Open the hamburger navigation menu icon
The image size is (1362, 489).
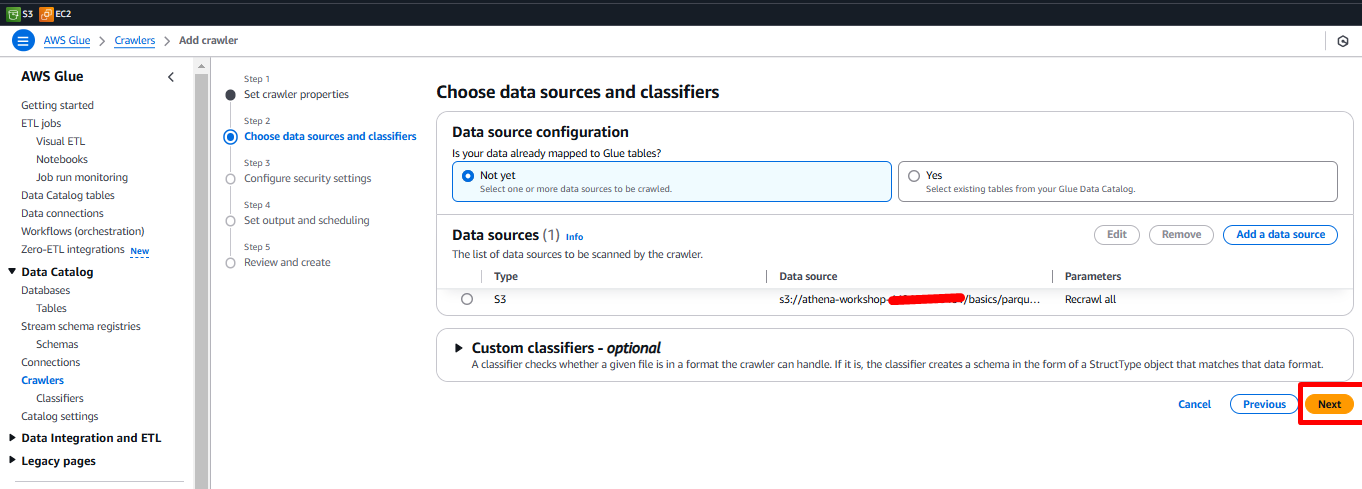pos(22,41)
